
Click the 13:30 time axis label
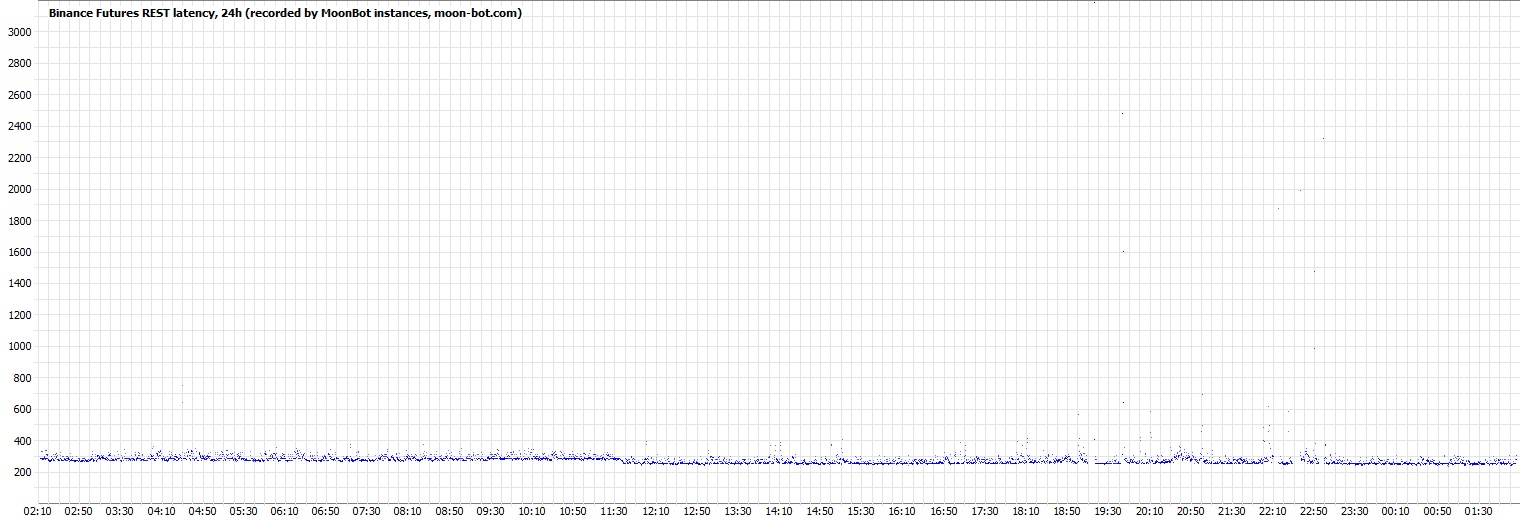pyautogui.click(x=737, y=511)
